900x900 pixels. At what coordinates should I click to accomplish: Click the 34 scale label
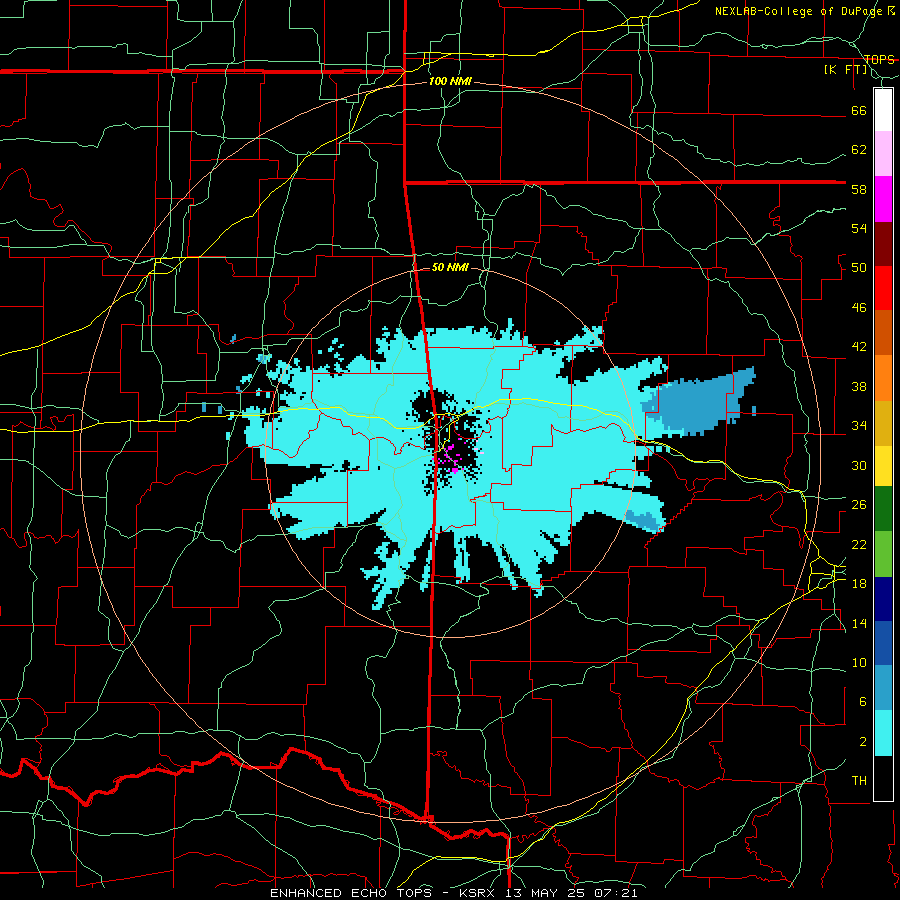tap(859, 425)
